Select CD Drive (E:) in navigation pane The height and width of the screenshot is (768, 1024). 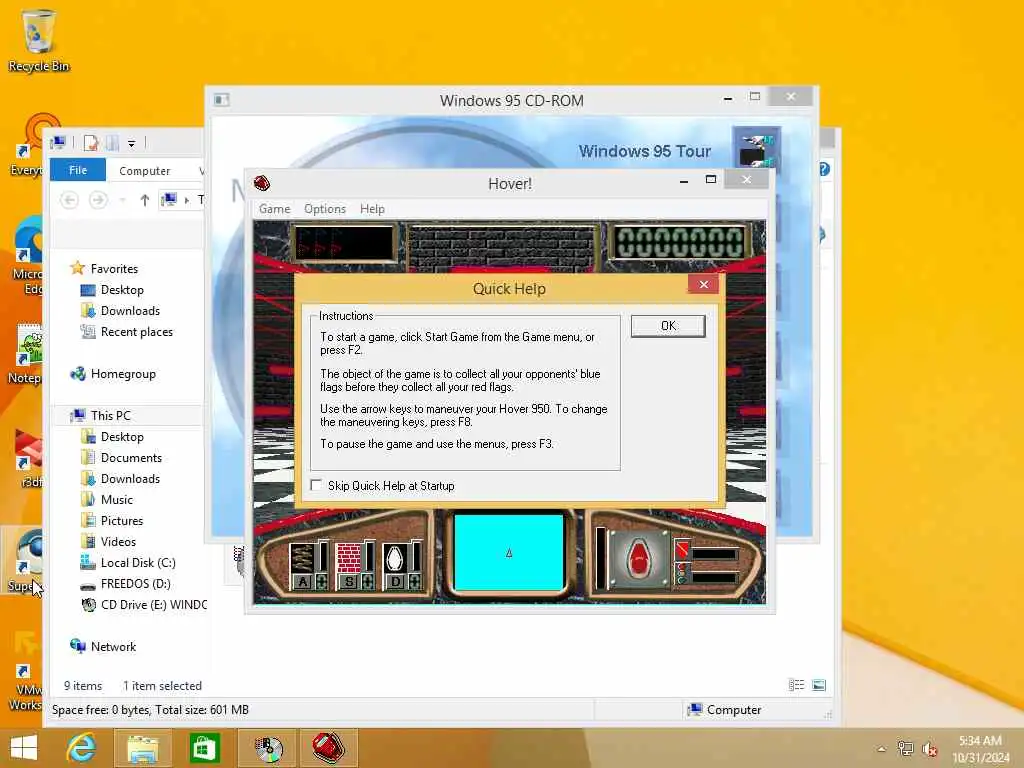[153, 605]
